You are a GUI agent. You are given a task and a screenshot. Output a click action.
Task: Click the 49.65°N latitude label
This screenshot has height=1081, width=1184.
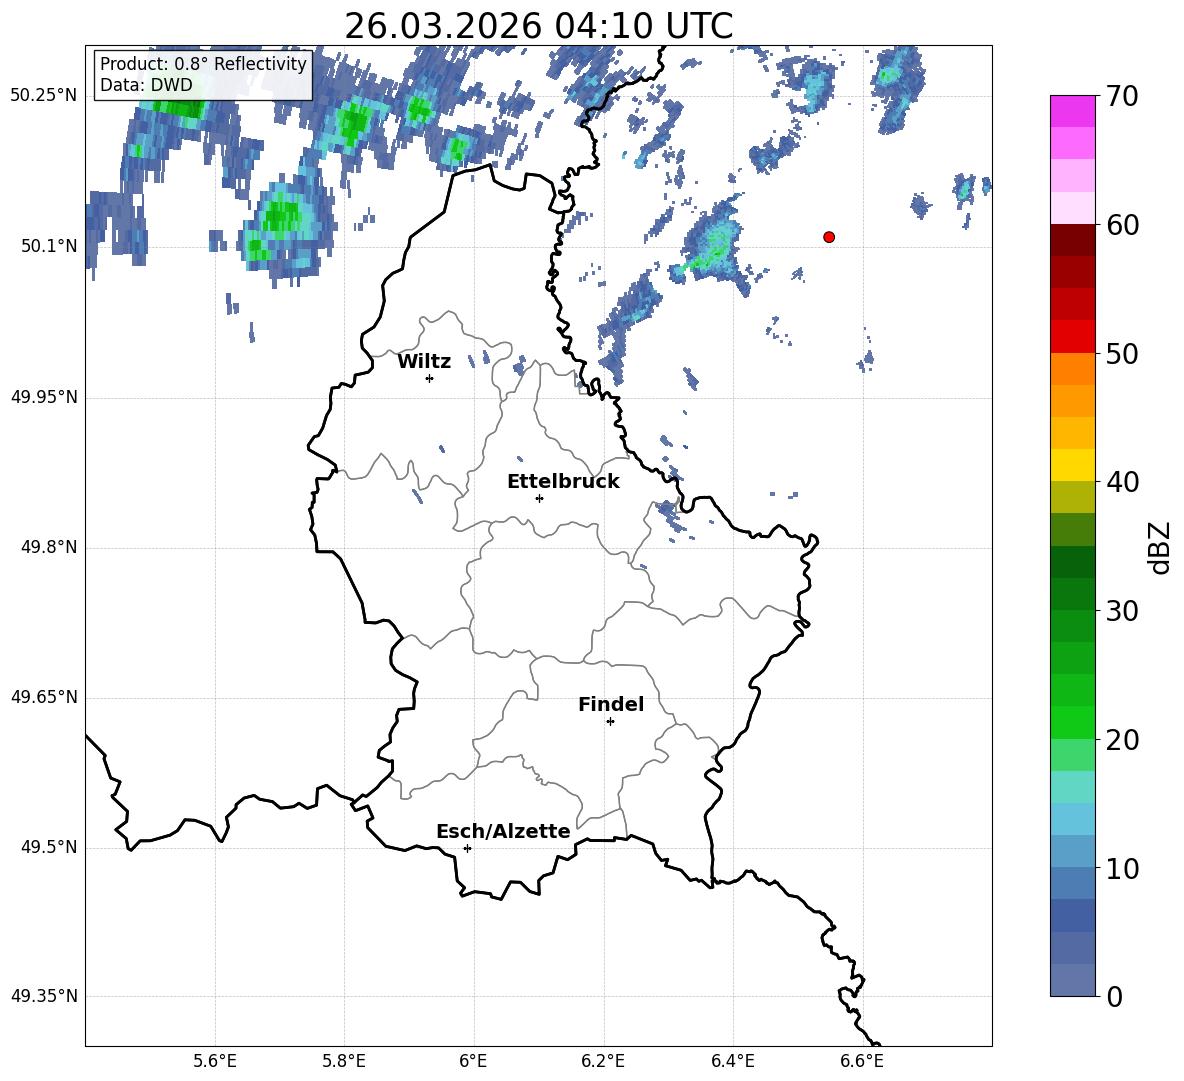pyautogui.click(x=44, y=697)
